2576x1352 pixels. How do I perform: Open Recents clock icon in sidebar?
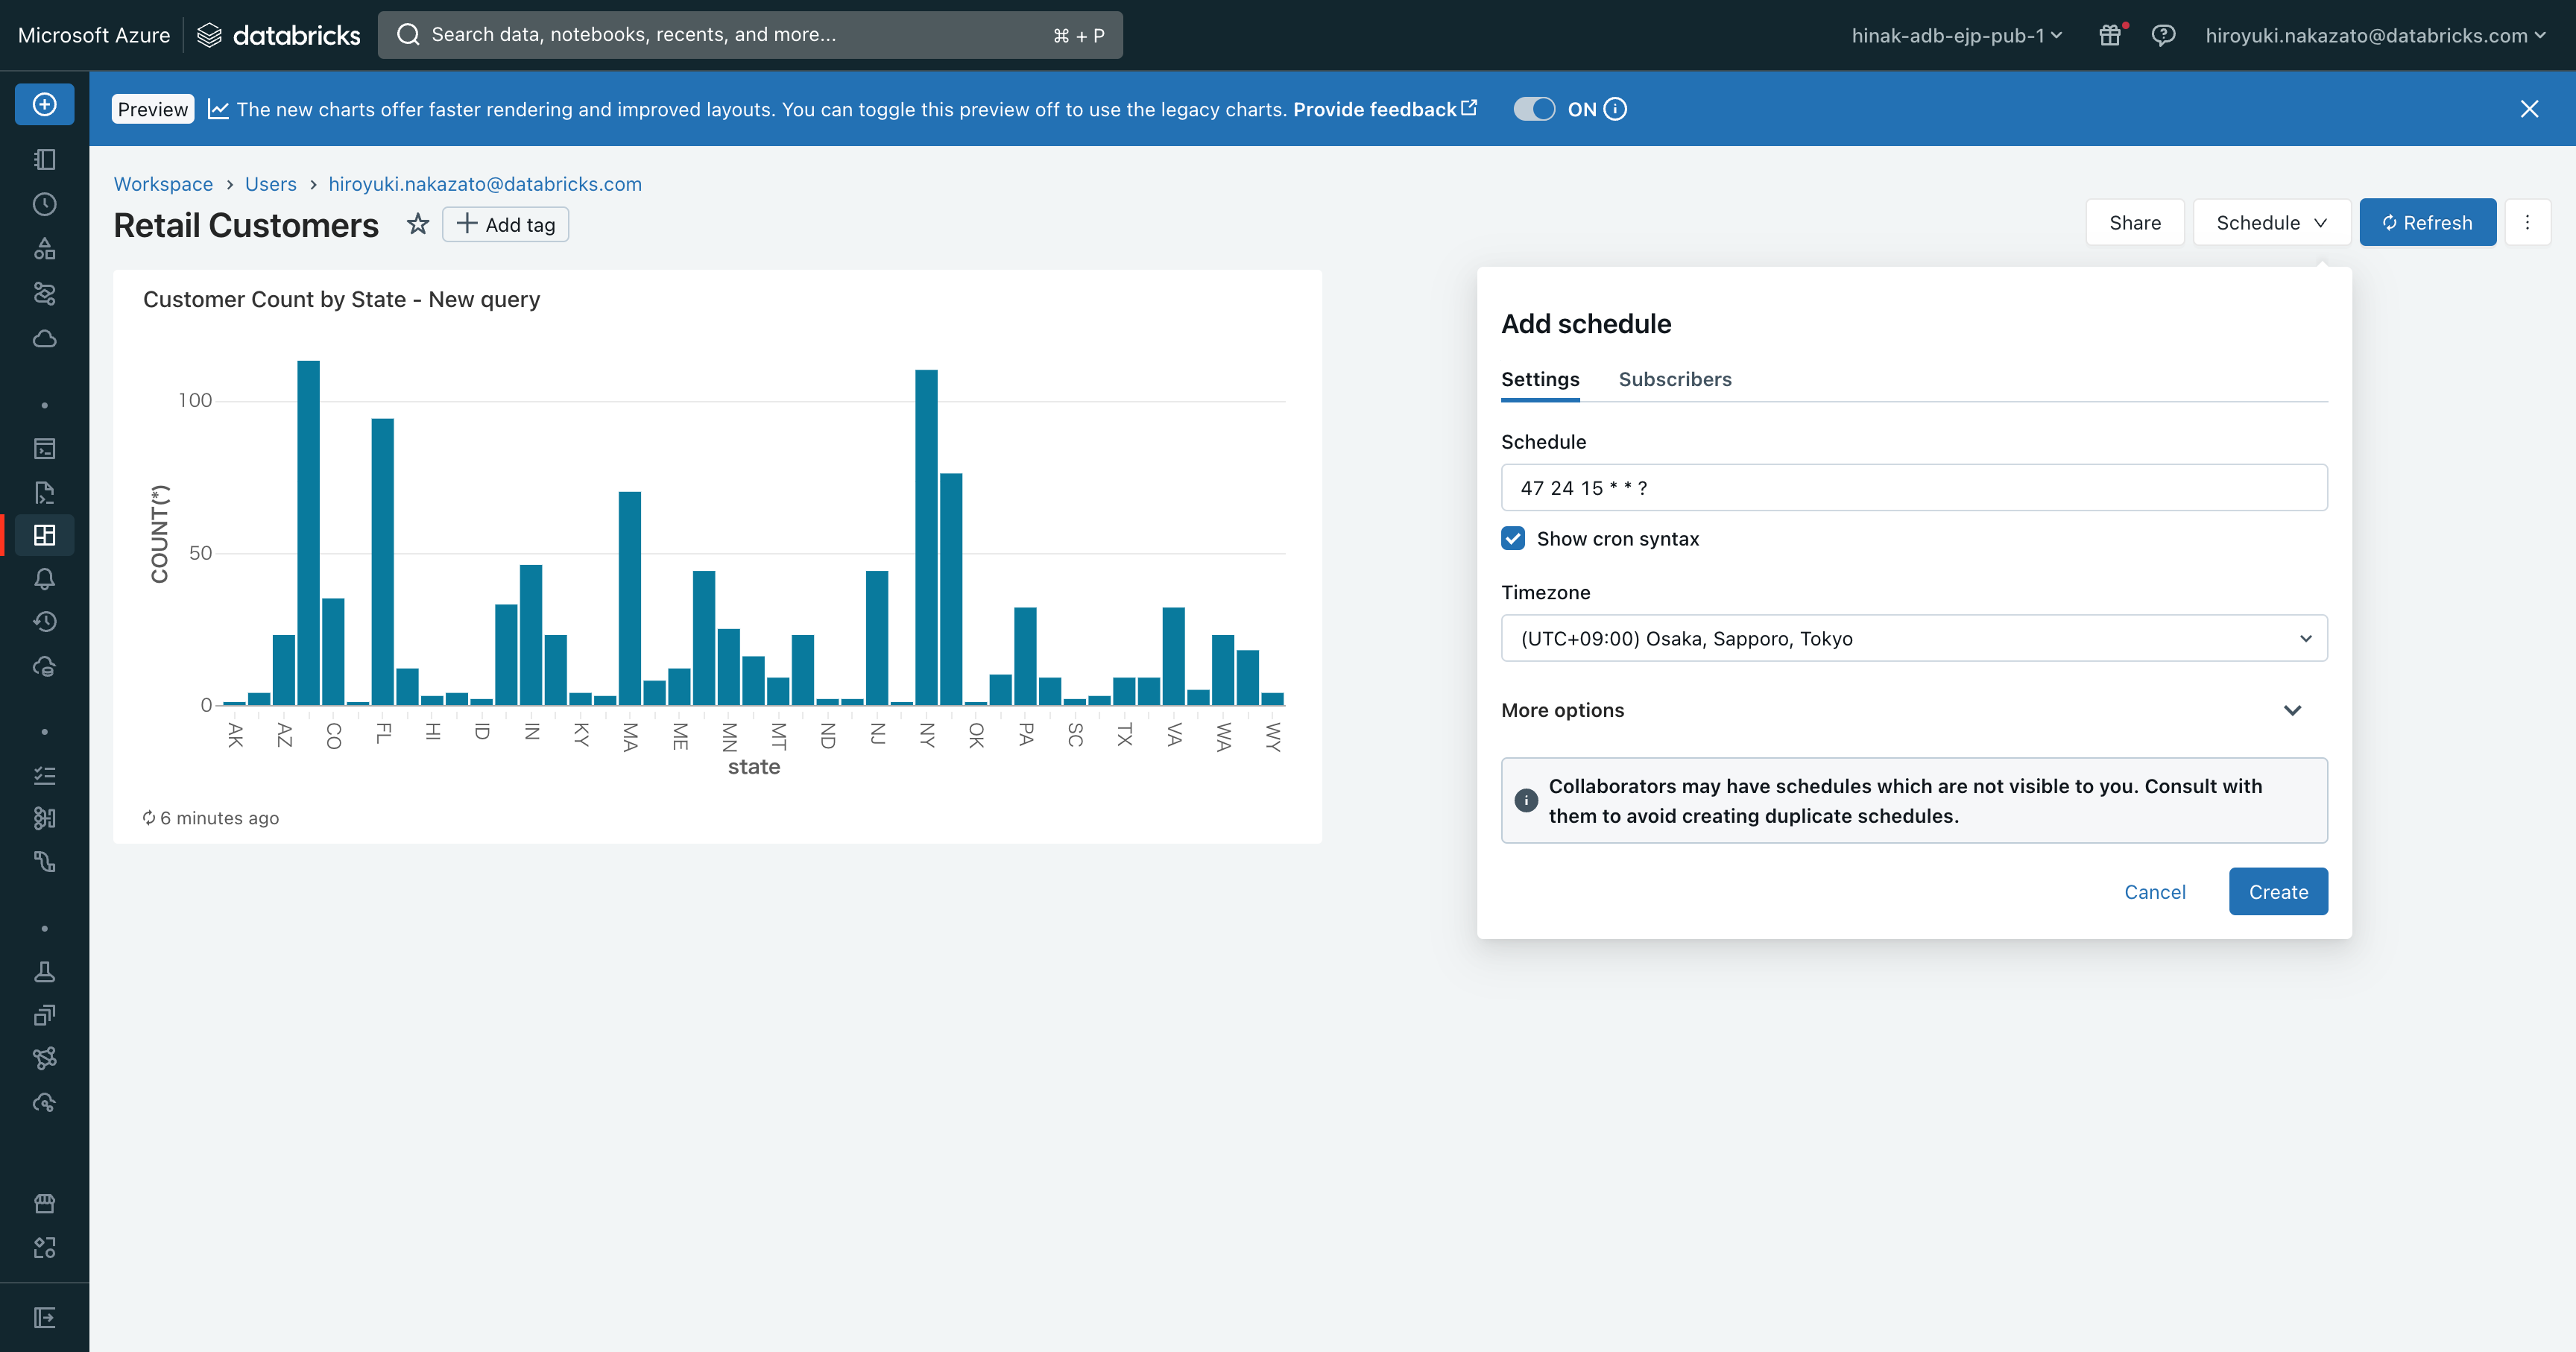(44, 204)
